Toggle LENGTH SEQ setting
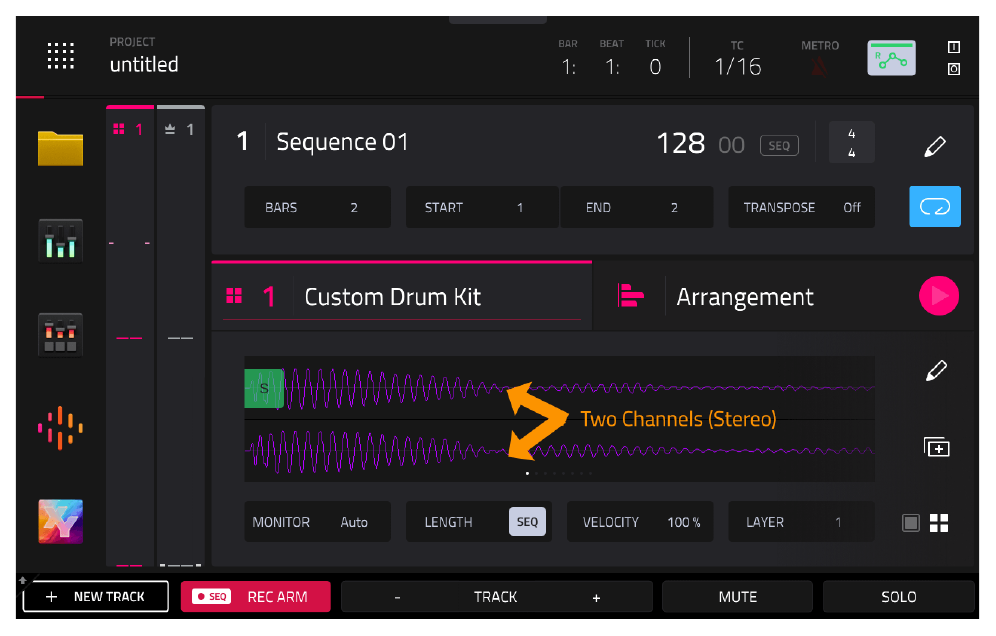996x636 pixels. 527,522
